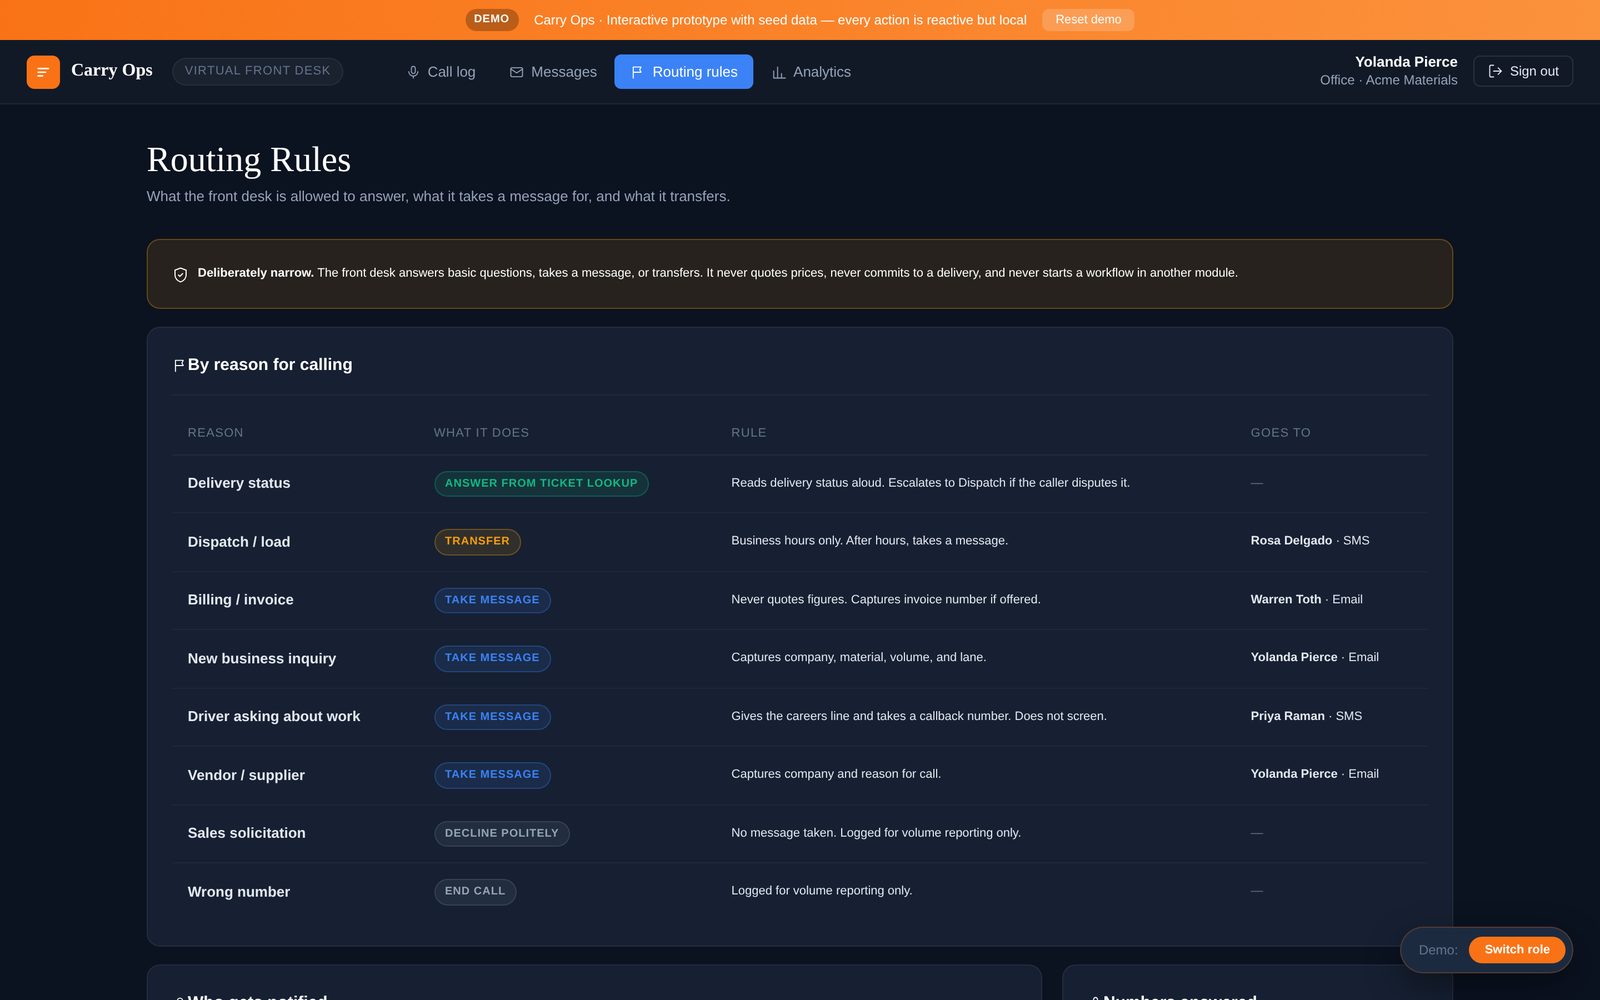Click the Reset demo button
The height and width of the screenshot is (1000, 1600).
pyautogui.click(x=1088, y=20)
